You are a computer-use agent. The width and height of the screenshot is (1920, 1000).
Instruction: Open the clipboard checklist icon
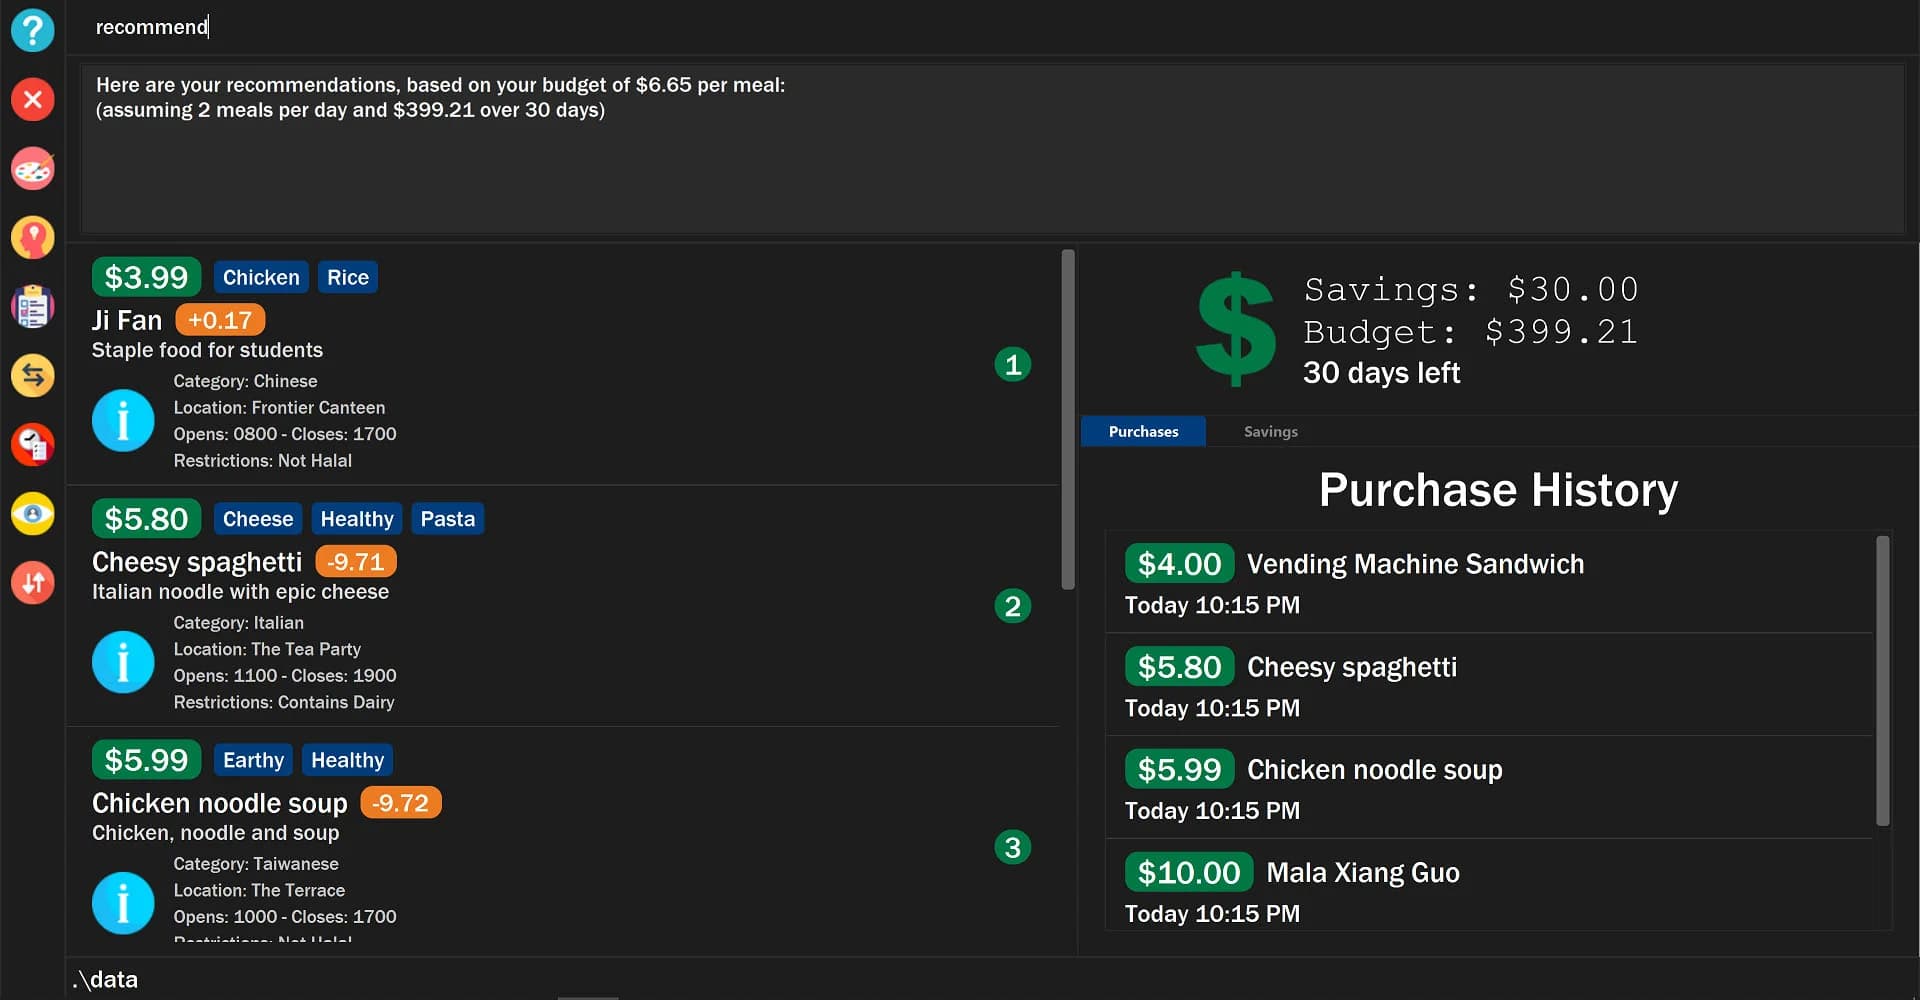pyautogui.click(x=33, y=306)
